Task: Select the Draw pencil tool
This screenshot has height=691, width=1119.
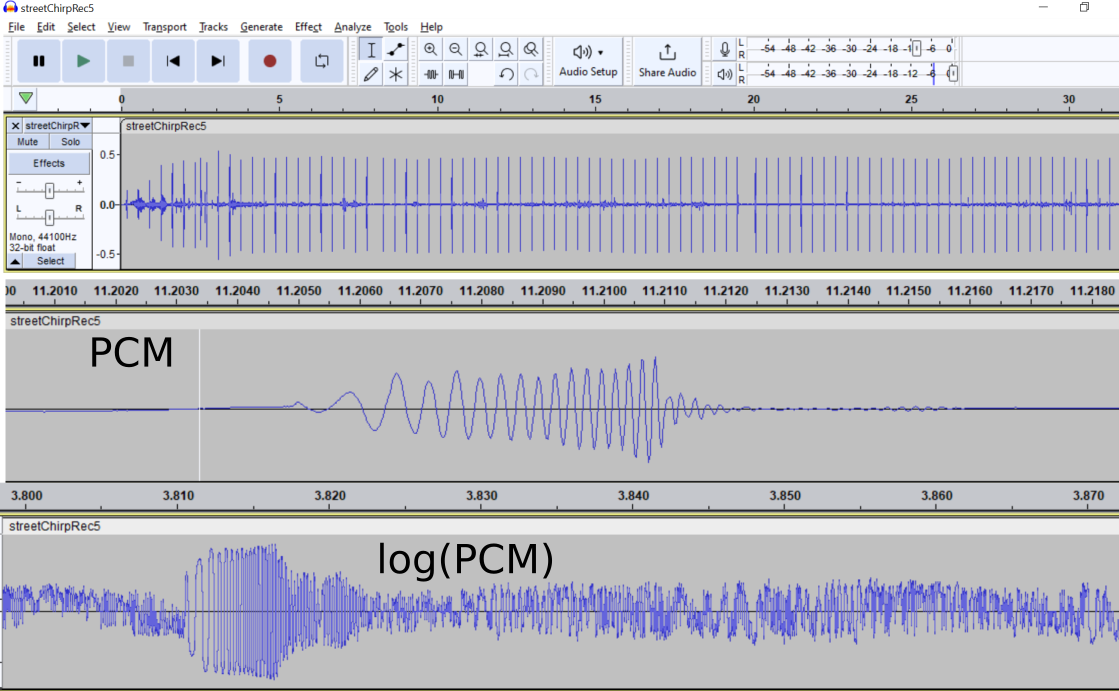Action: 371,74
